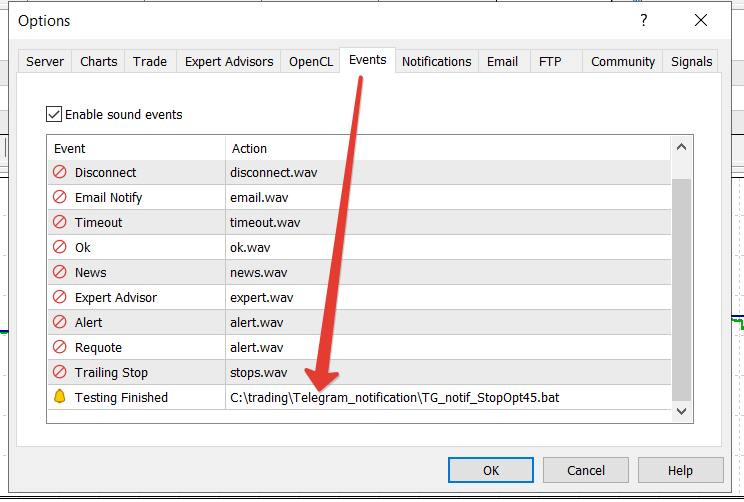This screenshot has width=744, height=502.
Task: Click the disabled icon beside Timeout event
Action: pos(60,222)
